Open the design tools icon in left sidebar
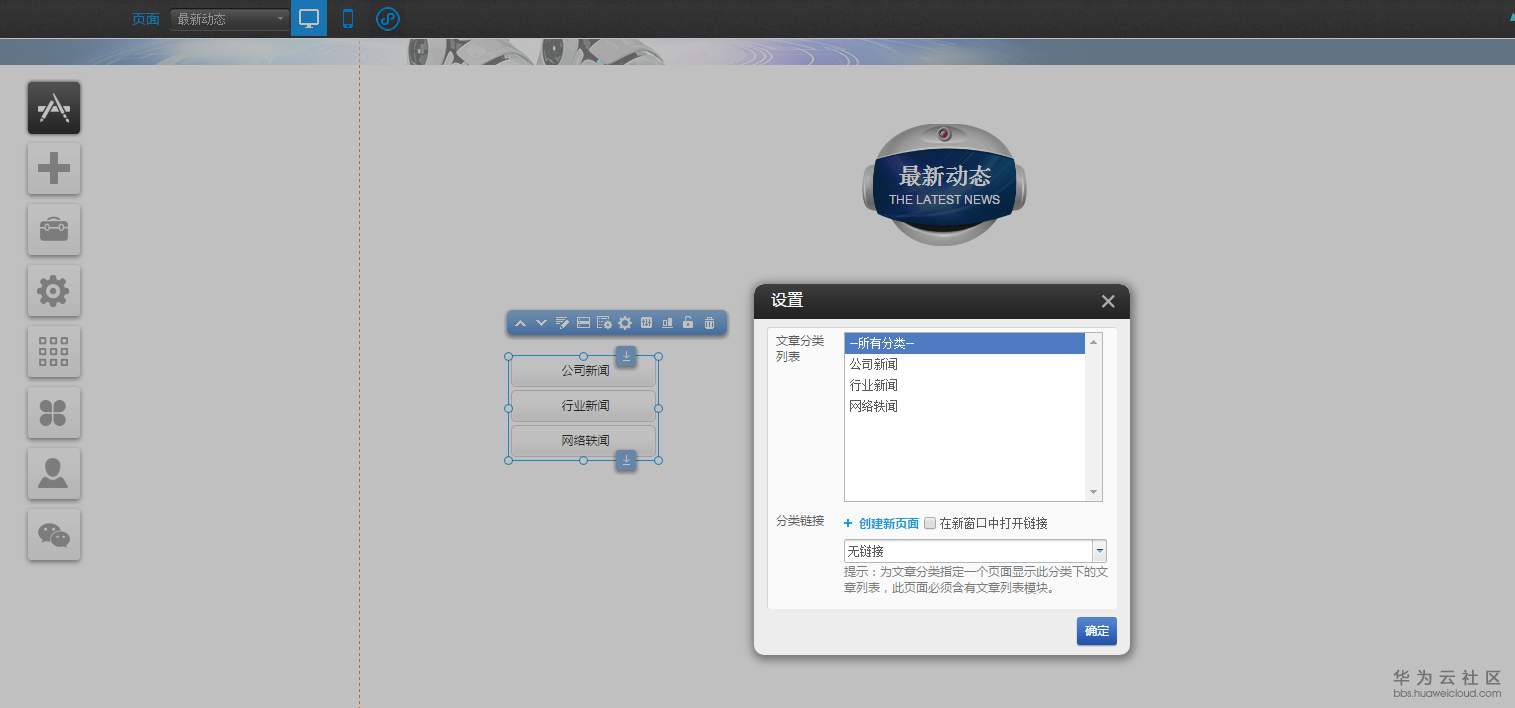Viewport: 1515px width, 708px height. click(x=54, y=108)
